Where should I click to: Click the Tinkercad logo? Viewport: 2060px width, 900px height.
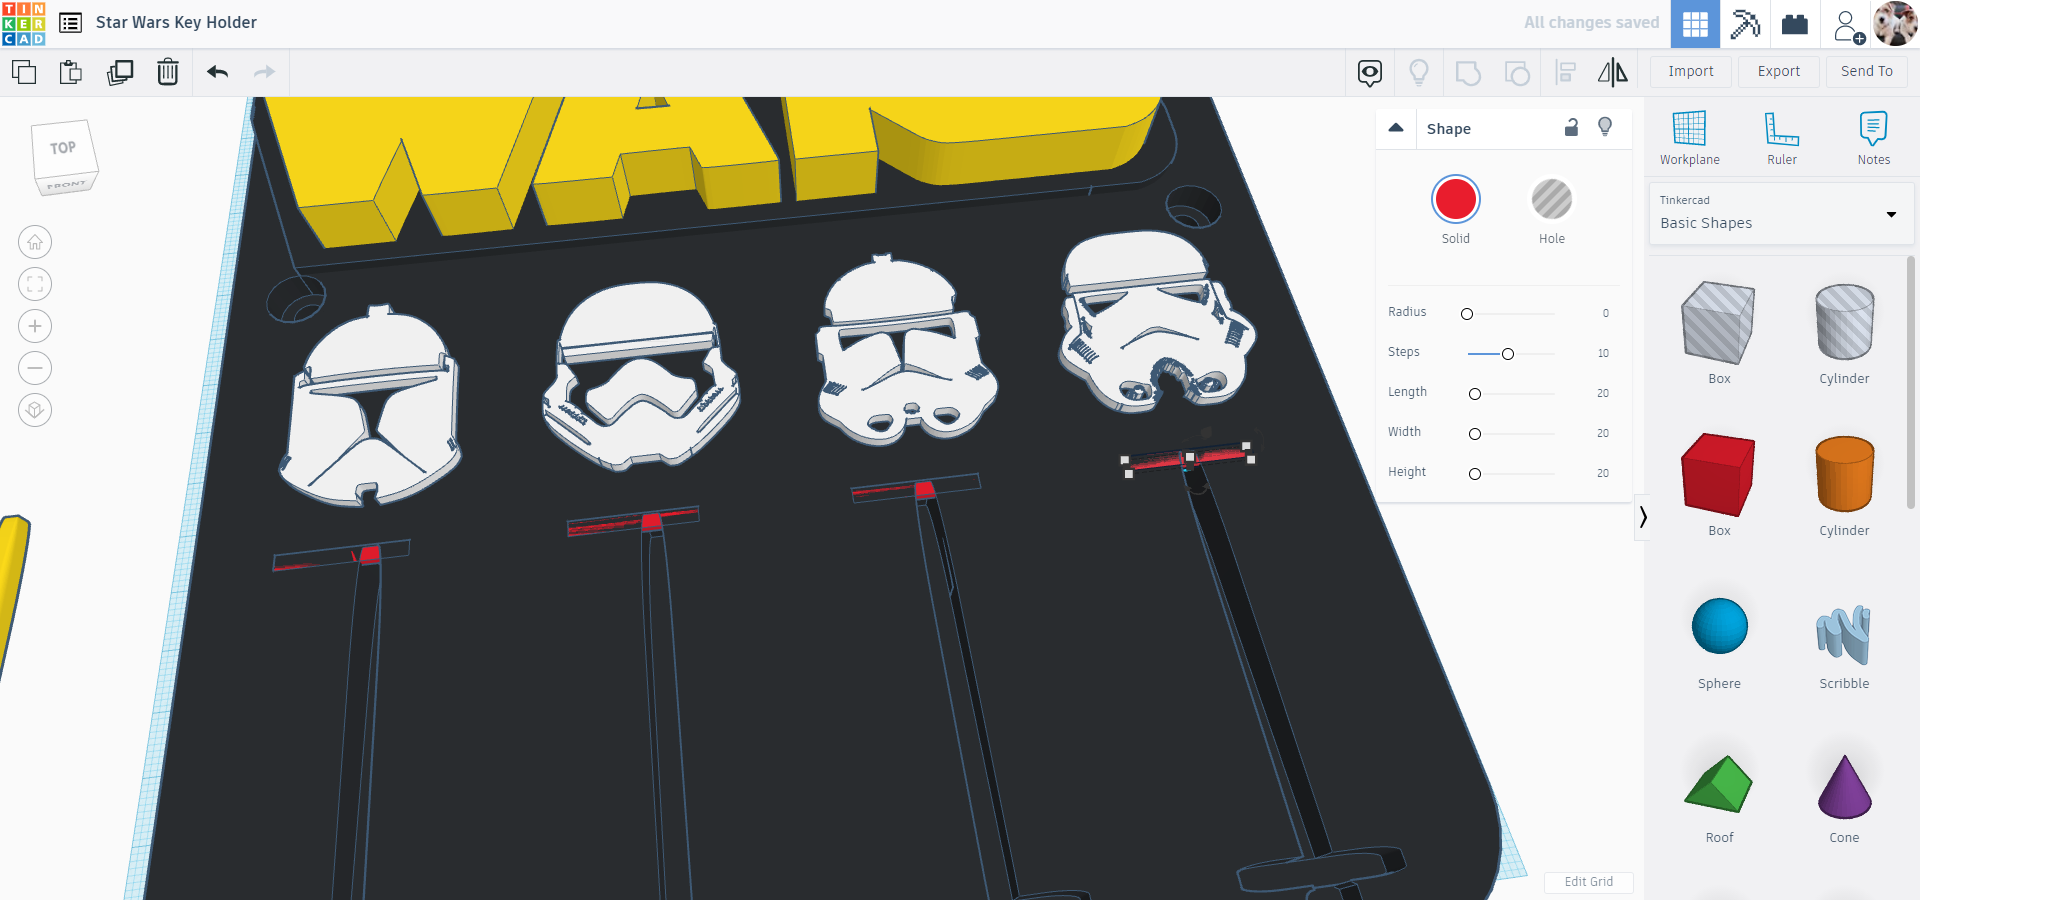(24, 24)
